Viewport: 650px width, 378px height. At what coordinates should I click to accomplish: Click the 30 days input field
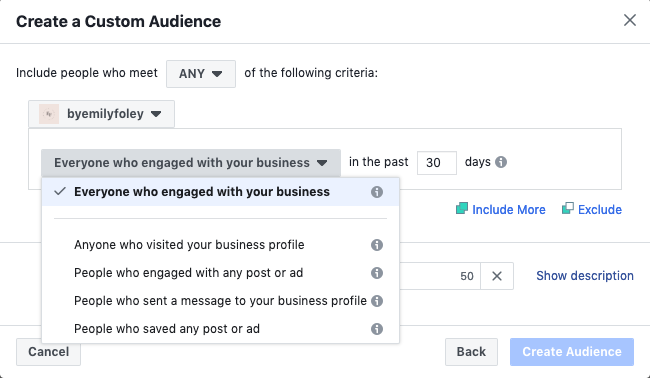(x=437, y=162)
